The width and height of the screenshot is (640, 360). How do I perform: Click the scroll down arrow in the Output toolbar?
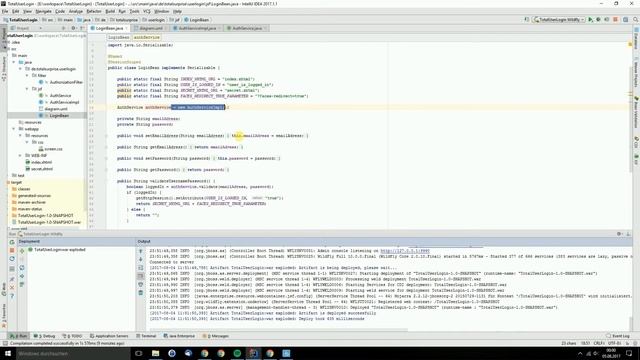tap(141, 259)
